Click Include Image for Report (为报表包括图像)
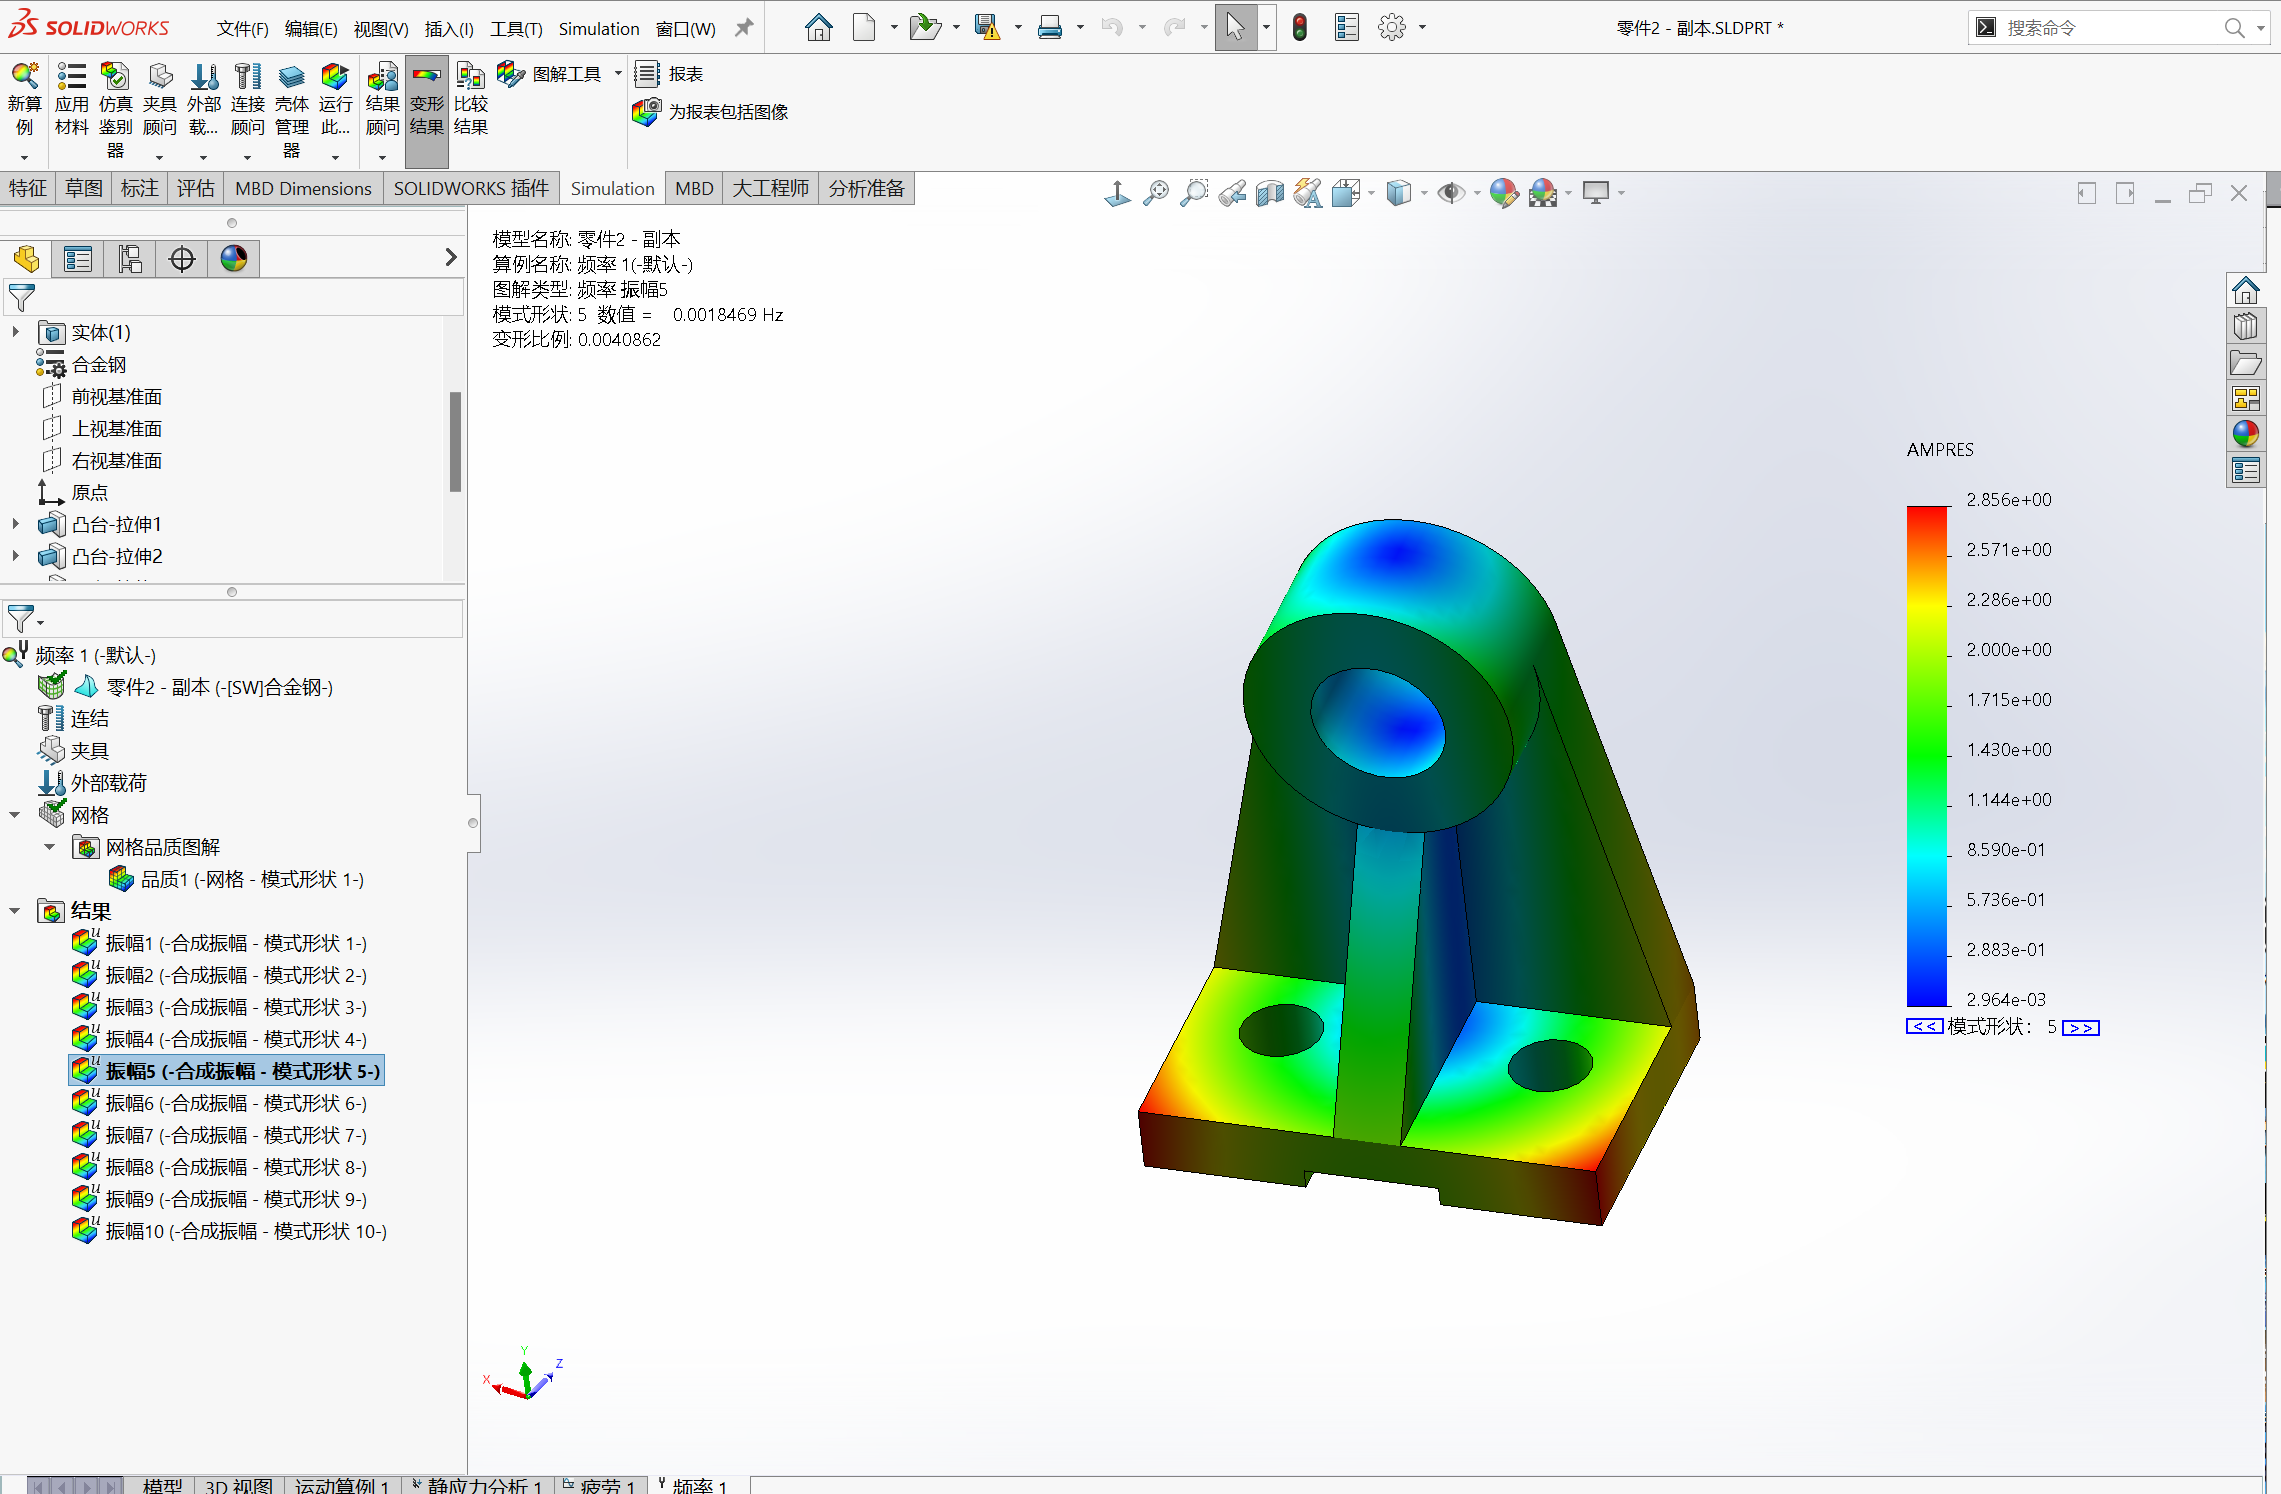 [x=711, y=112]
